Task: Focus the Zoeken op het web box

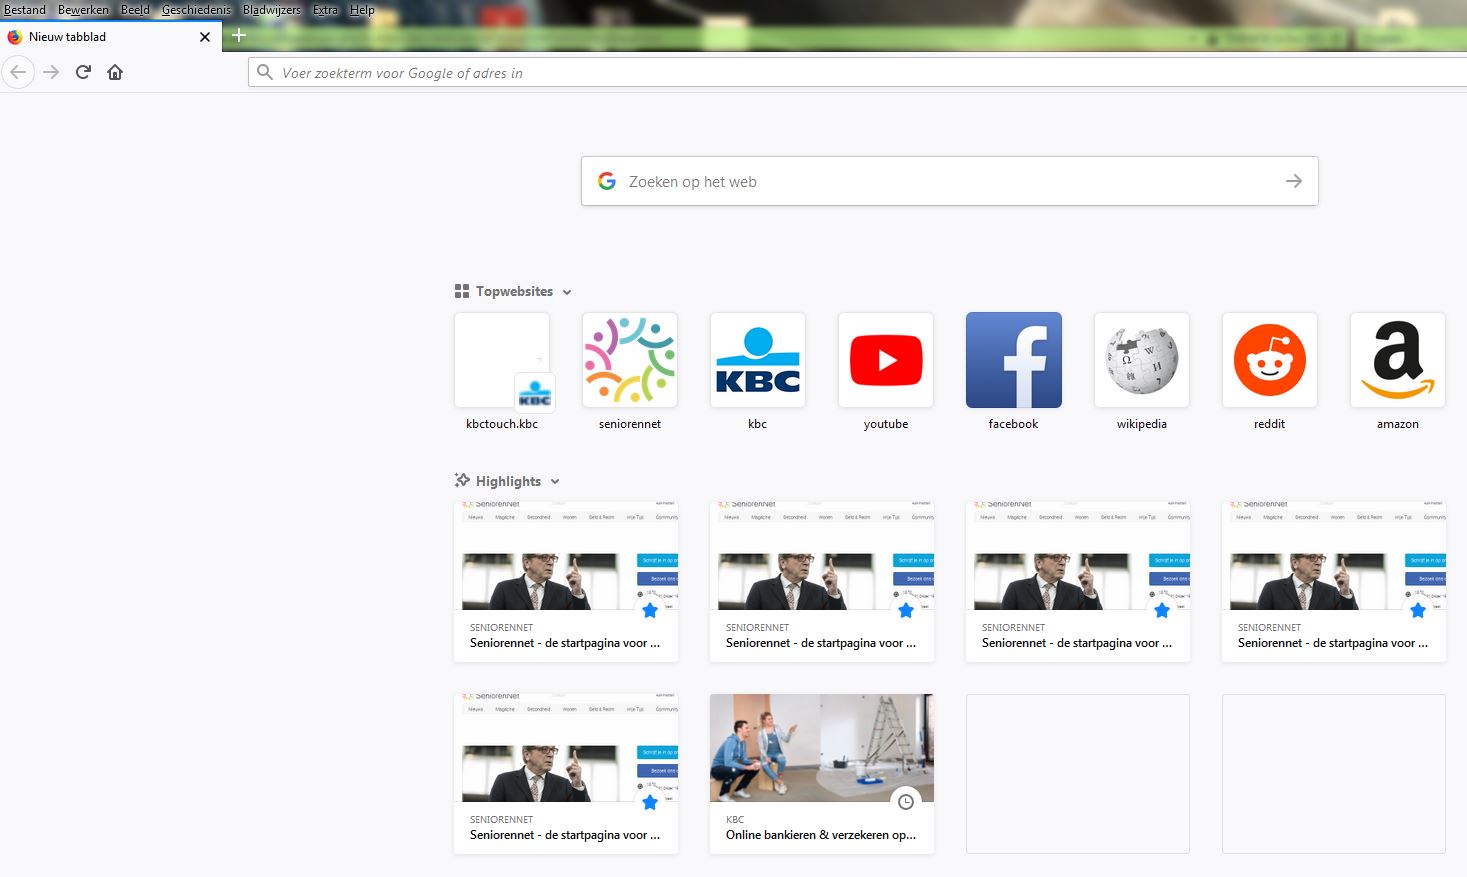Action: (949, 181)
